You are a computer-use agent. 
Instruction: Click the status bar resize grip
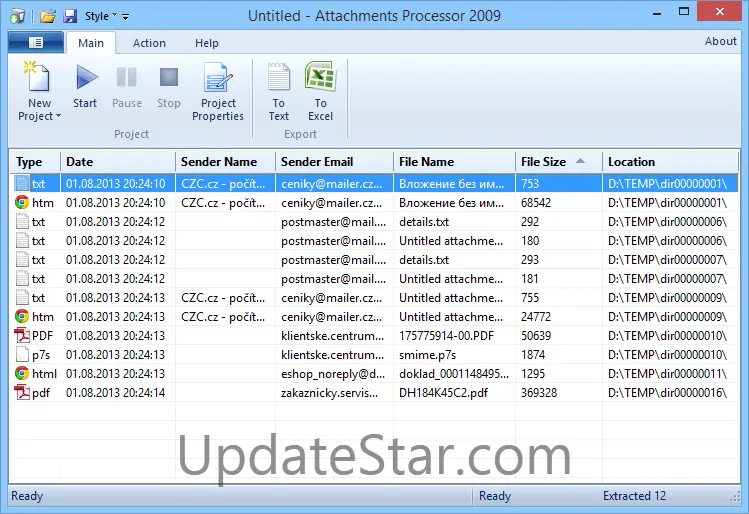[x=735, y=498]
